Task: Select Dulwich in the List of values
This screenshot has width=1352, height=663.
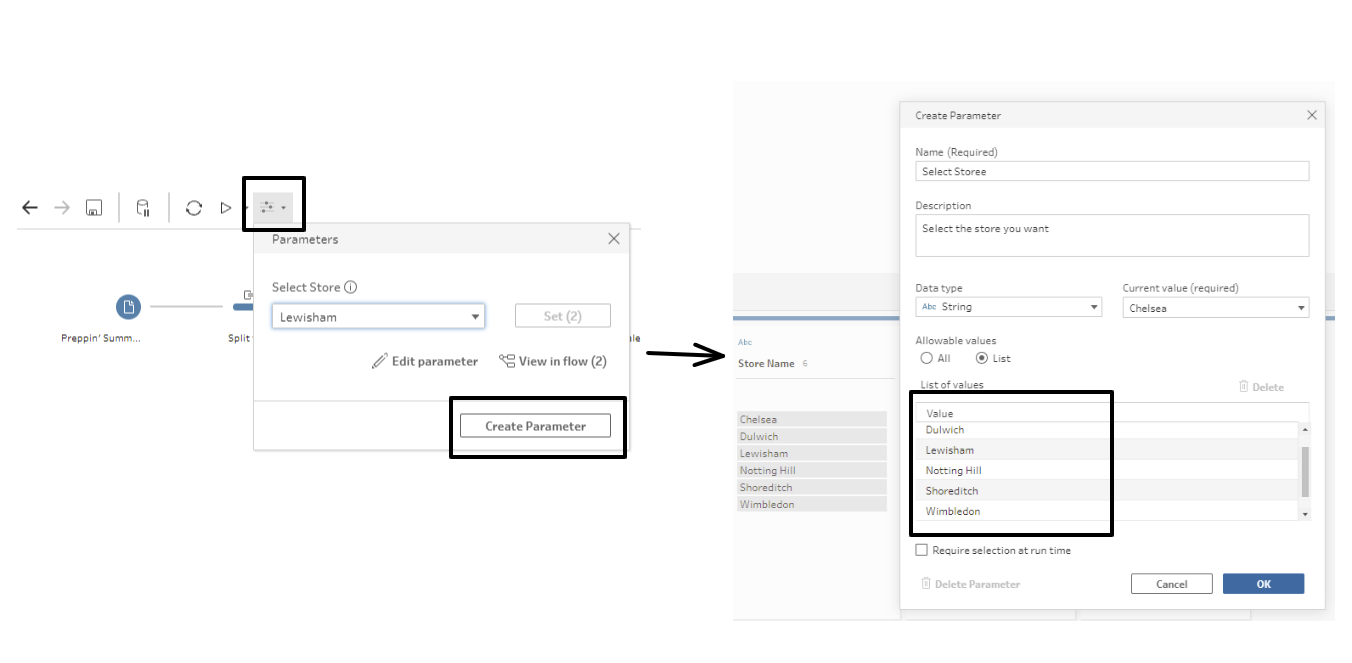Action: pyautogui.click(x=1107, y=430)
